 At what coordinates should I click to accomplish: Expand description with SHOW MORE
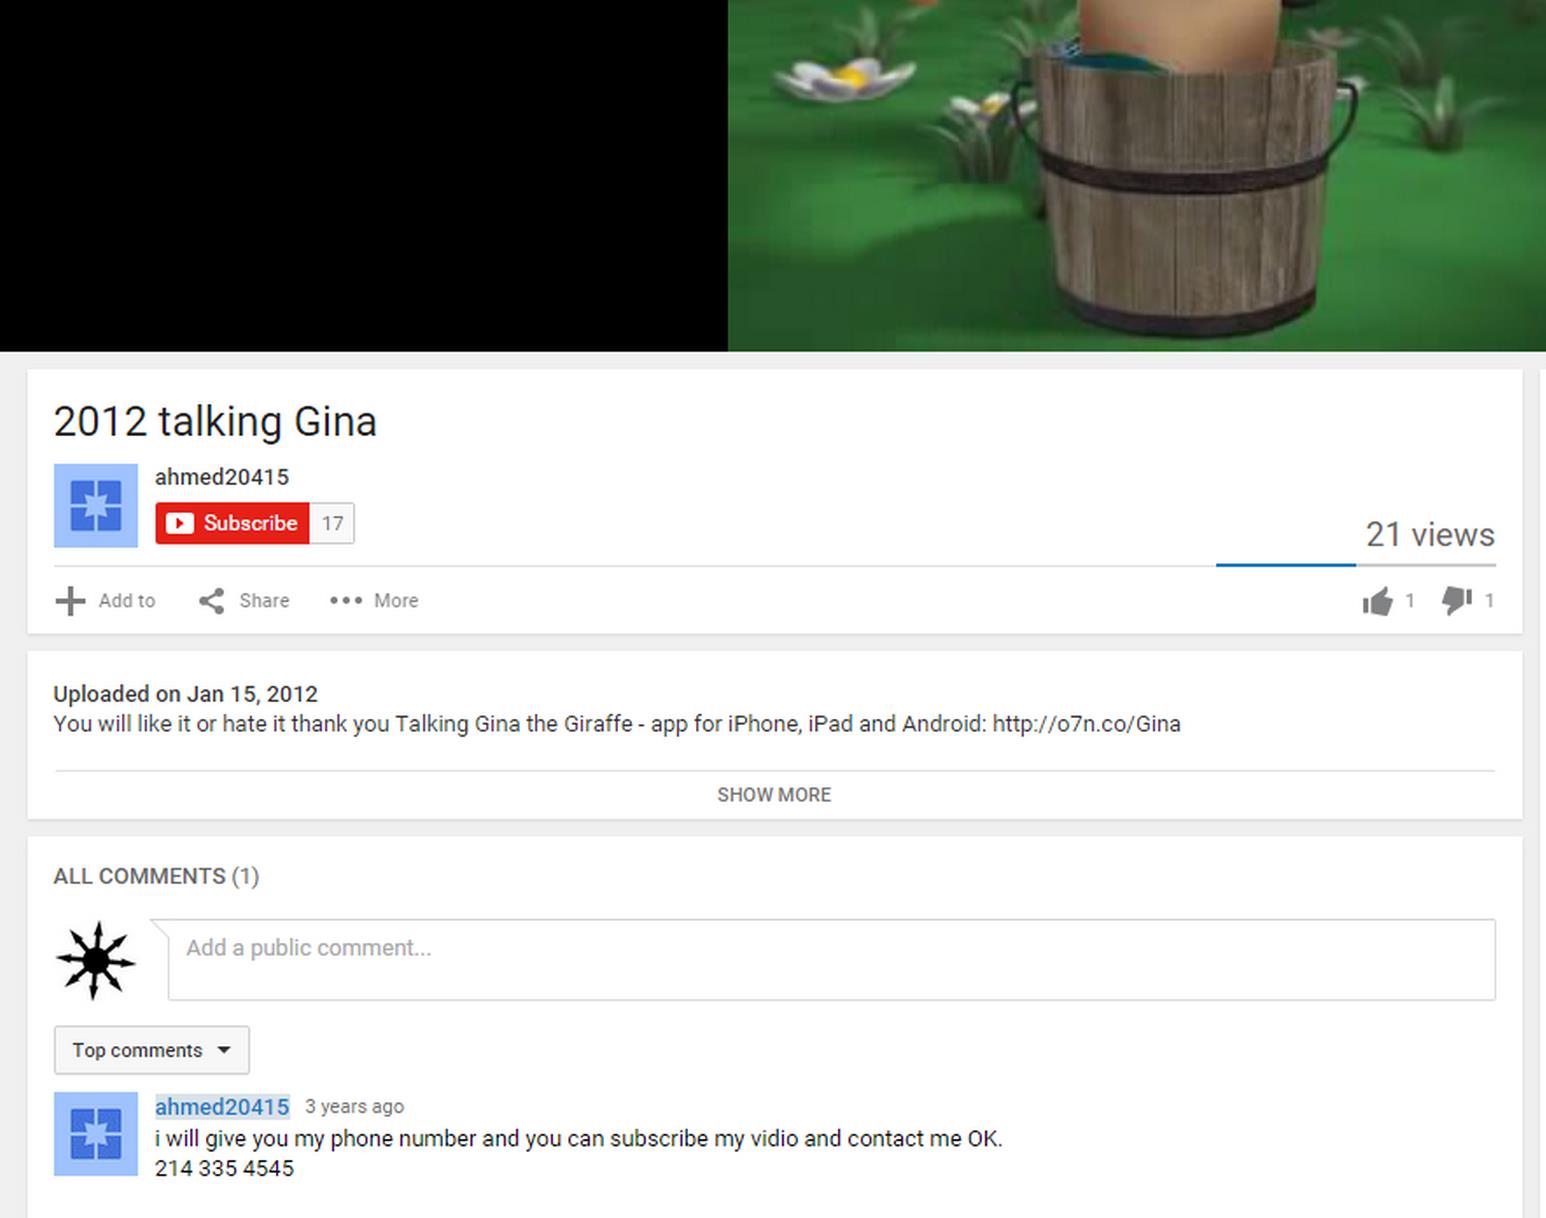[774, 795]
